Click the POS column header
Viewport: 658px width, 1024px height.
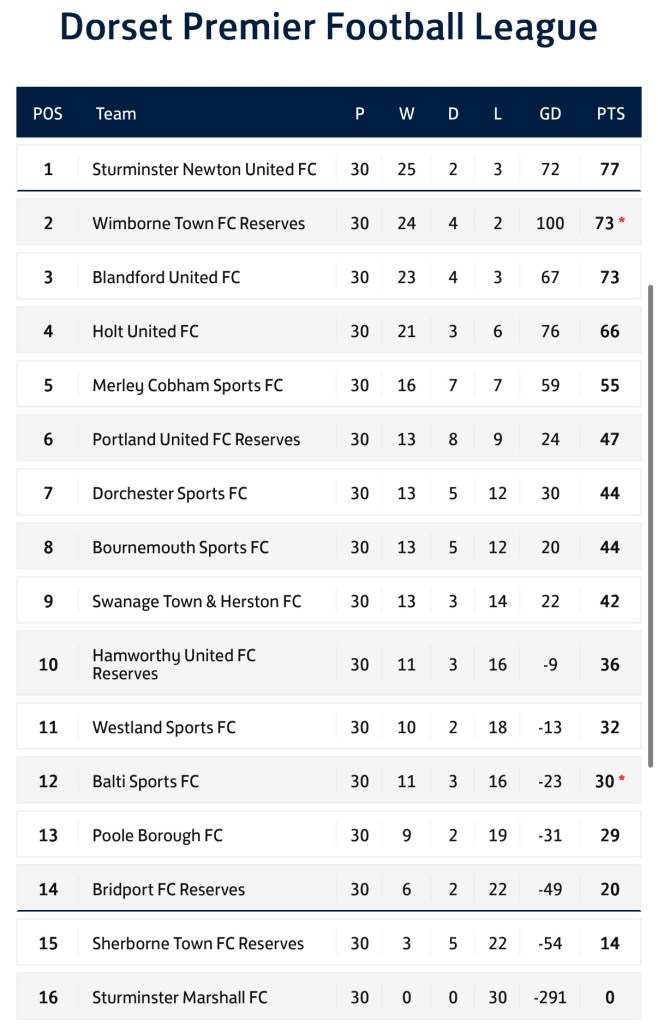pyautogui.click(x=47, y=113)
